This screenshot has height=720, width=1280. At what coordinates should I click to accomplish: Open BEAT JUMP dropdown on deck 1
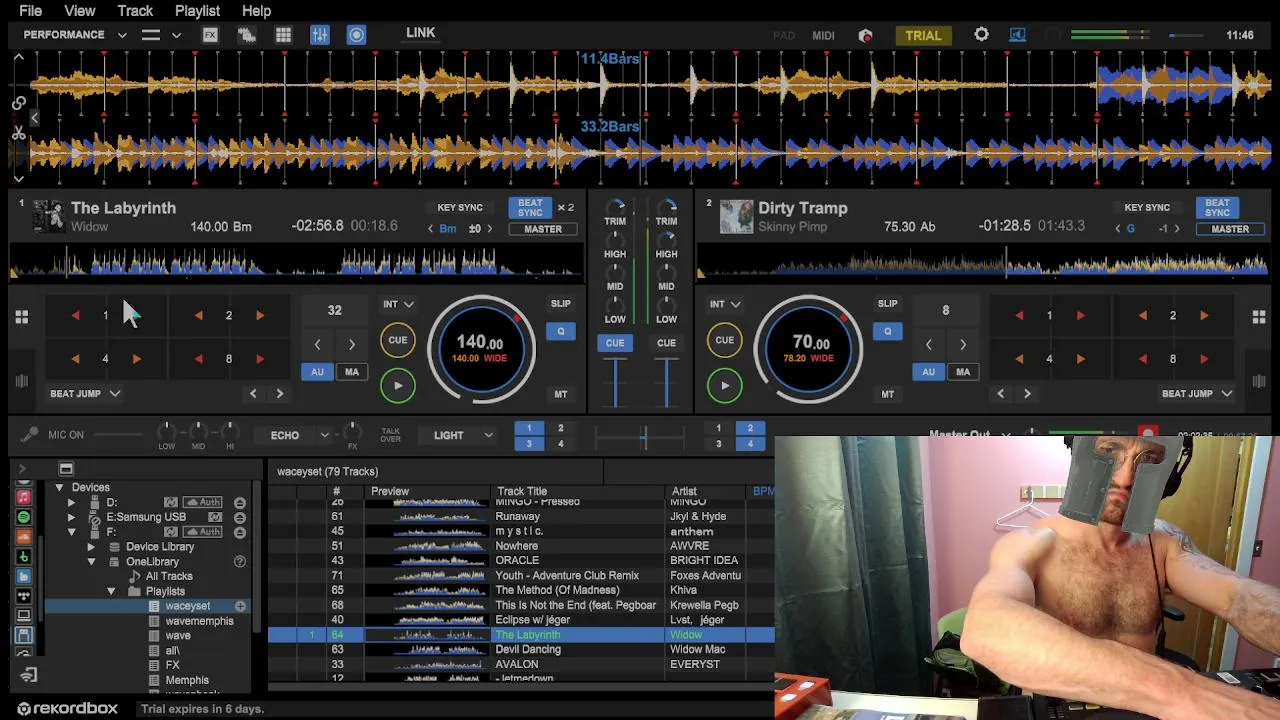click(85, 394)
